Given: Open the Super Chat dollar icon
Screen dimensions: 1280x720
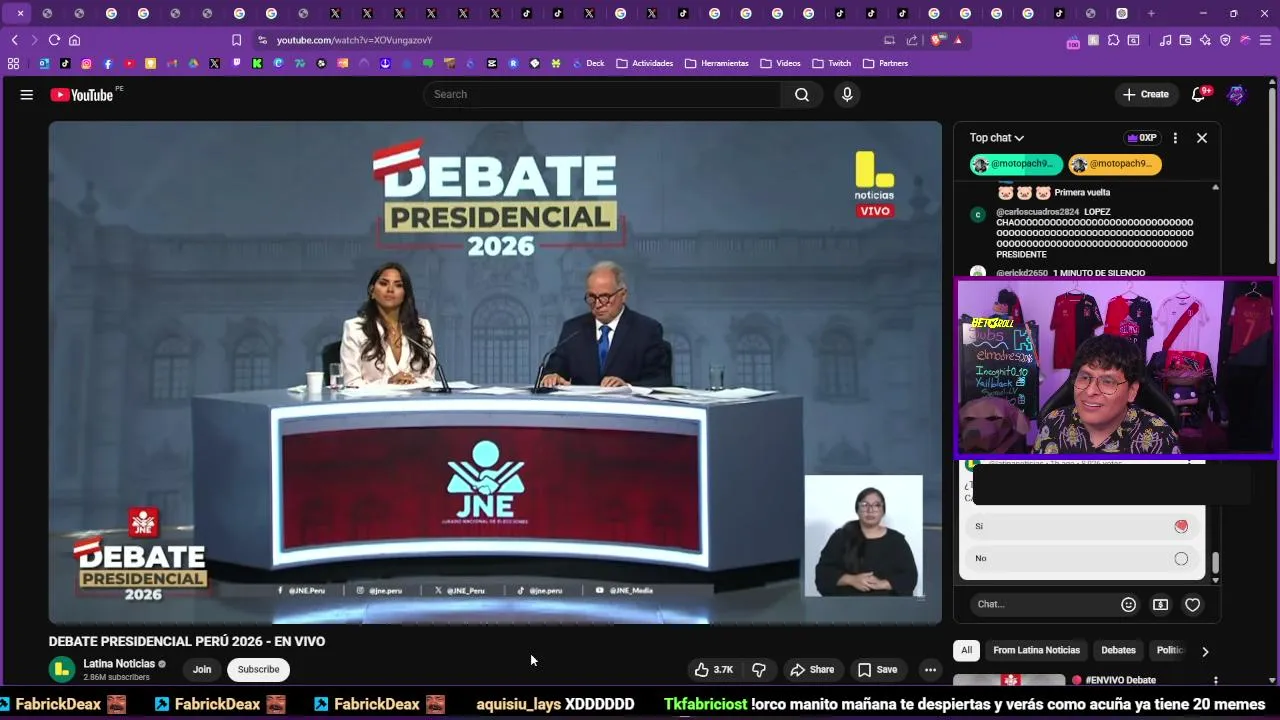Looking at the screenshot, I should (x=1160, y=604).
